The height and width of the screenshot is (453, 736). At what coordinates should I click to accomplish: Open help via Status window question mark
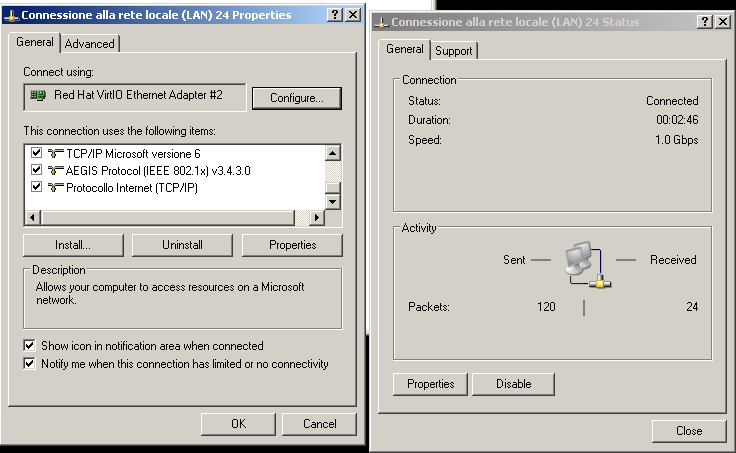tap(704, 22)
